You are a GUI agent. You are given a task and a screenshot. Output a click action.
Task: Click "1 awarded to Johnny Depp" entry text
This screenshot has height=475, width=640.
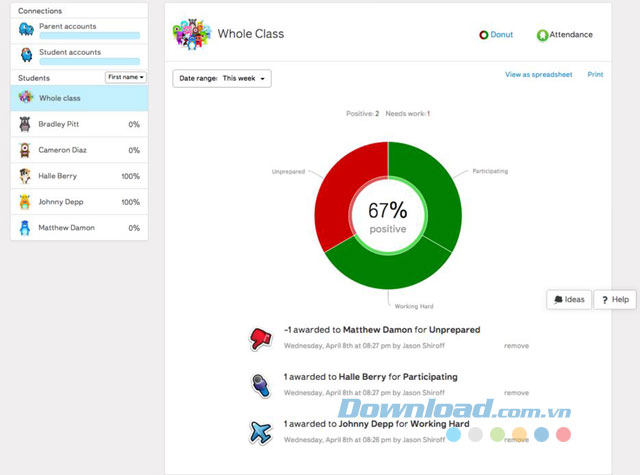pyautogui.click(x=376, y=424)
